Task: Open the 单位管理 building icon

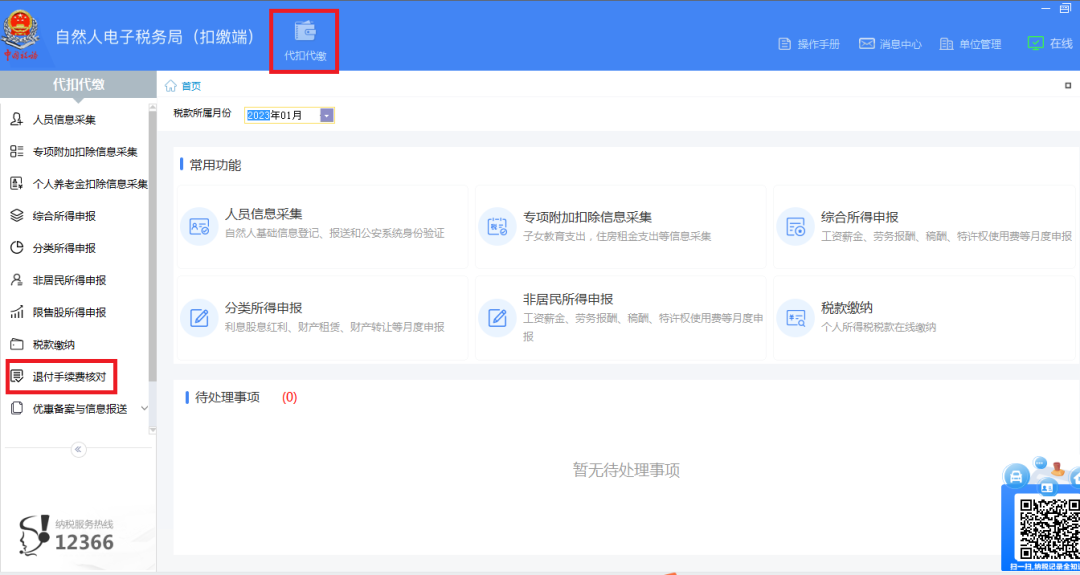Action: 946,44
